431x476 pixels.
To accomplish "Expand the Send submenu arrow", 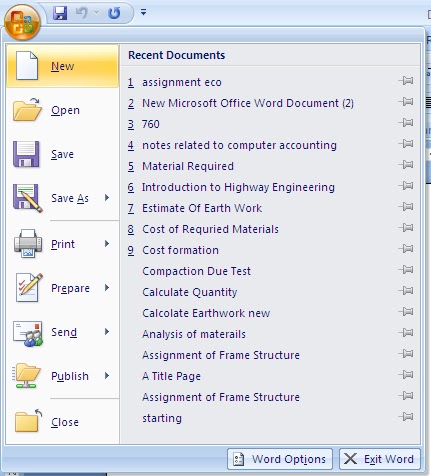I will [107, 332].
